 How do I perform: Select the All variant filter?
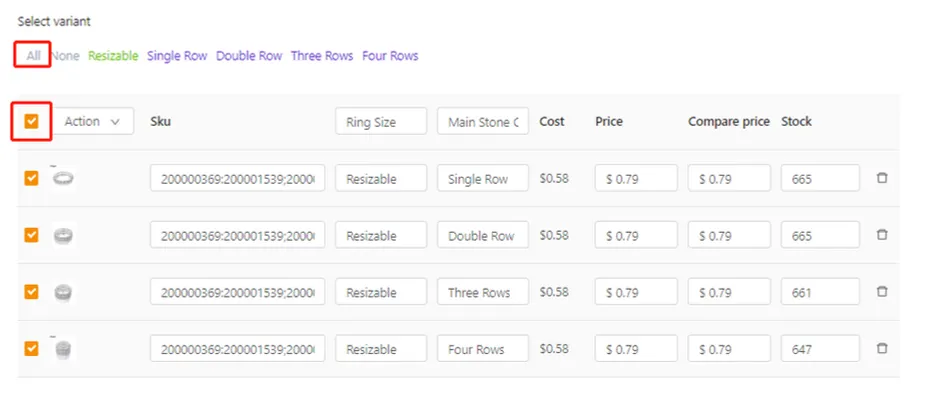(x=34, y=56)
